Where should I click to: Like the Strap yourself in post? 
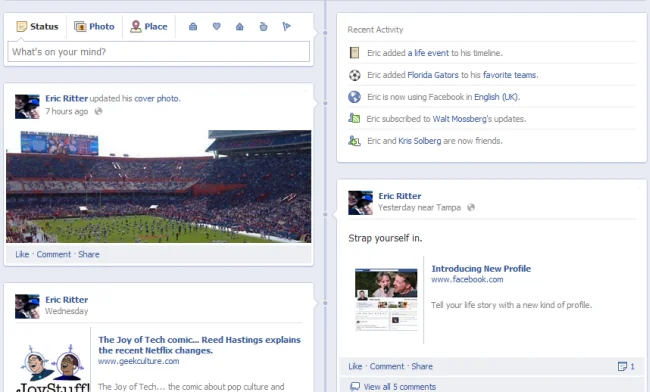[355, 366]
